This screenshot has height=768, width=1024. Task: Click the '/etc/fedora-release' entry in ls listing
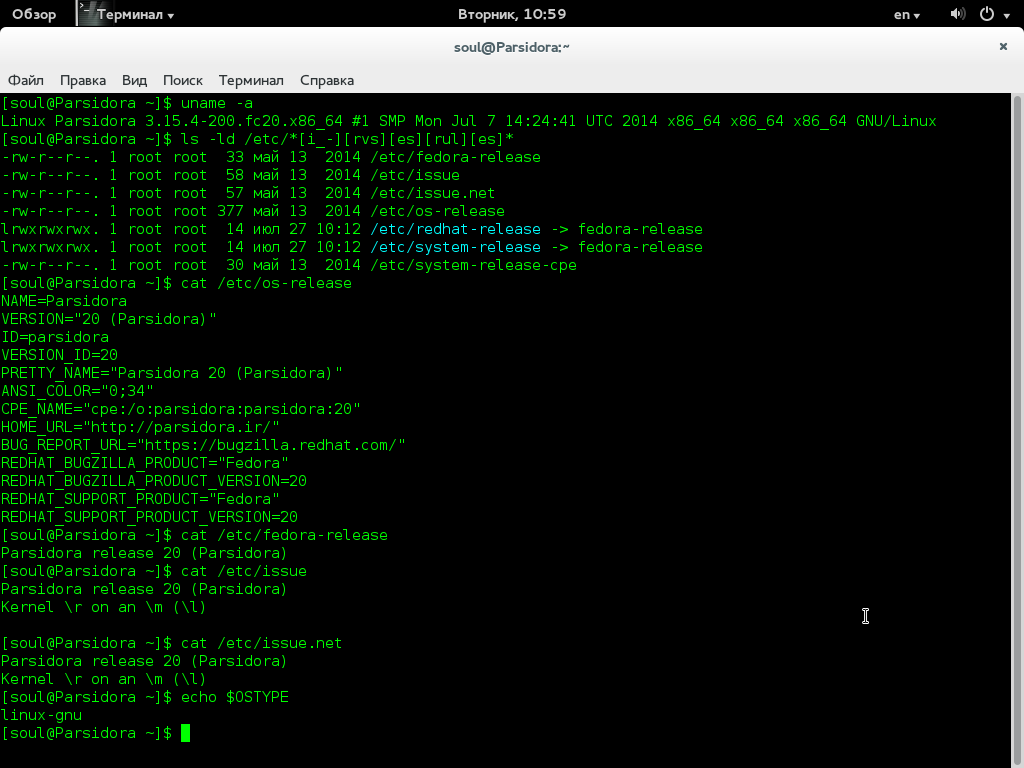coord(455,157)
